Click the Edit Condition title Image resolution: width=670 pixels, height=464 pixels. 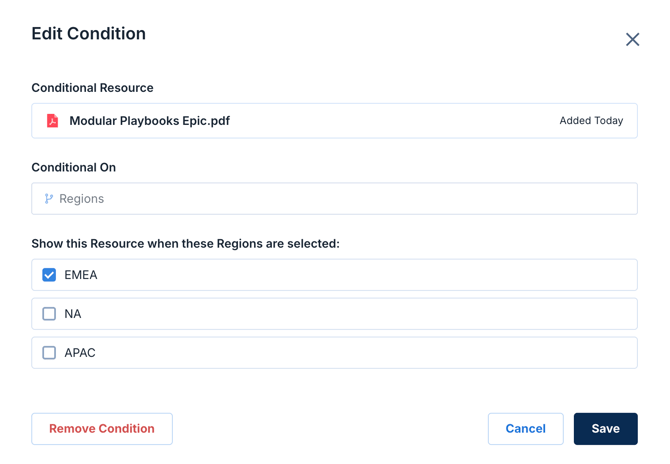point(88,34)
